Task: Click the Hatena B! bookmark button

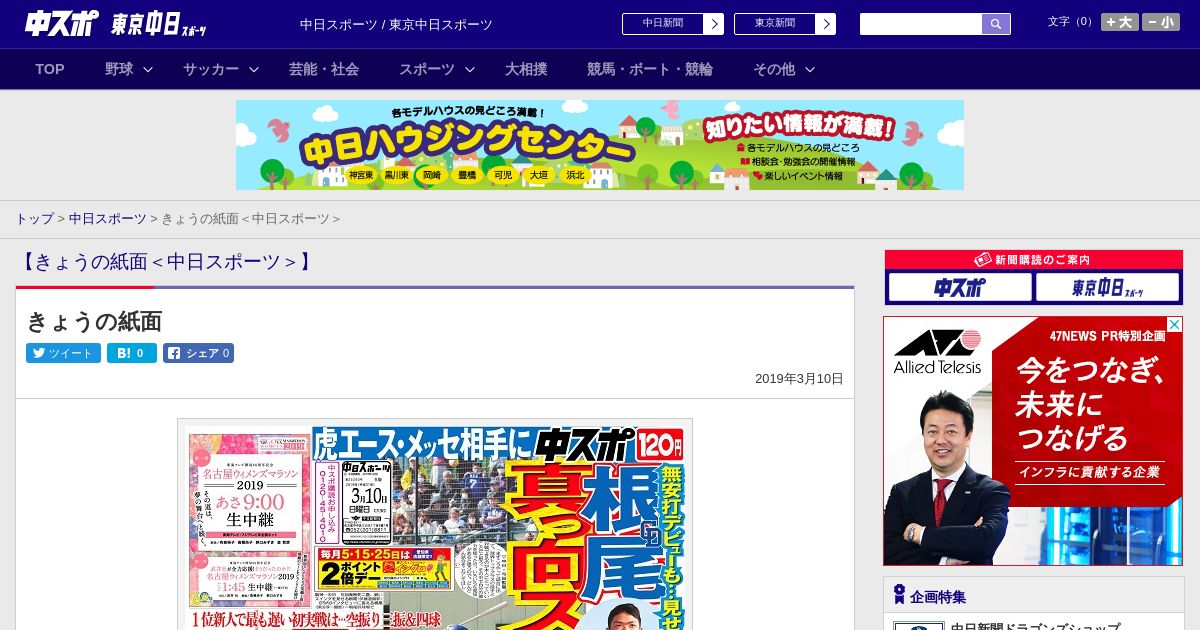Action: [132, 353]
